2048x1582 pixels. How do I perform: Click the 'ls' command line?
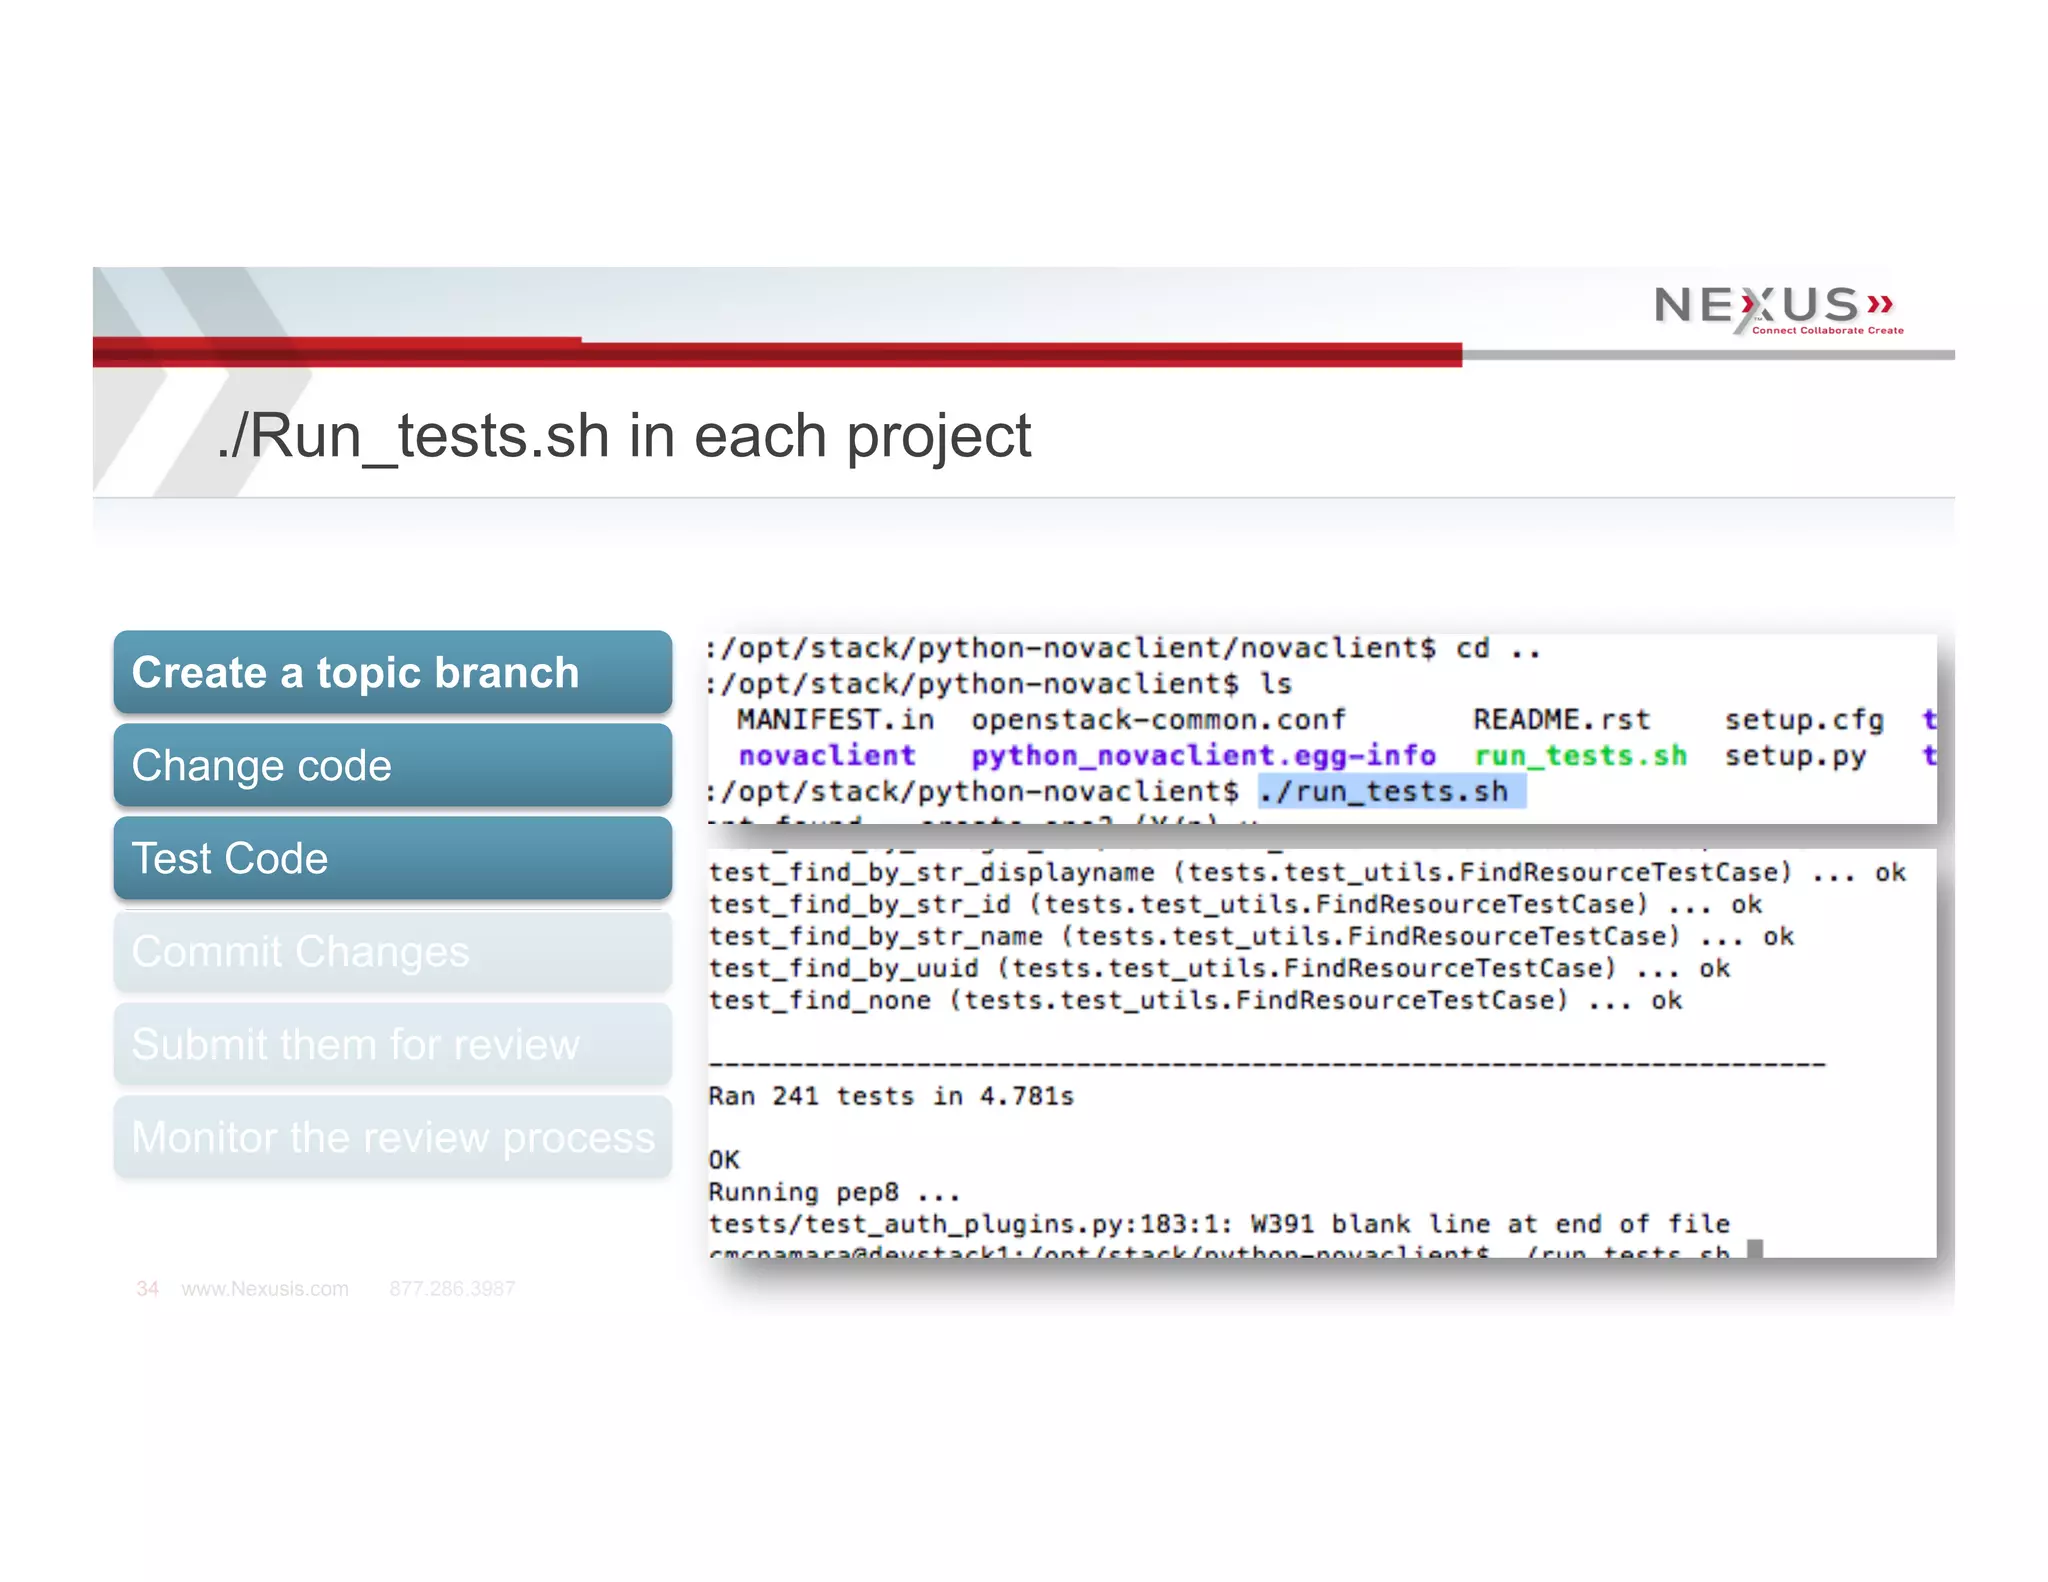tap(999, 684)
